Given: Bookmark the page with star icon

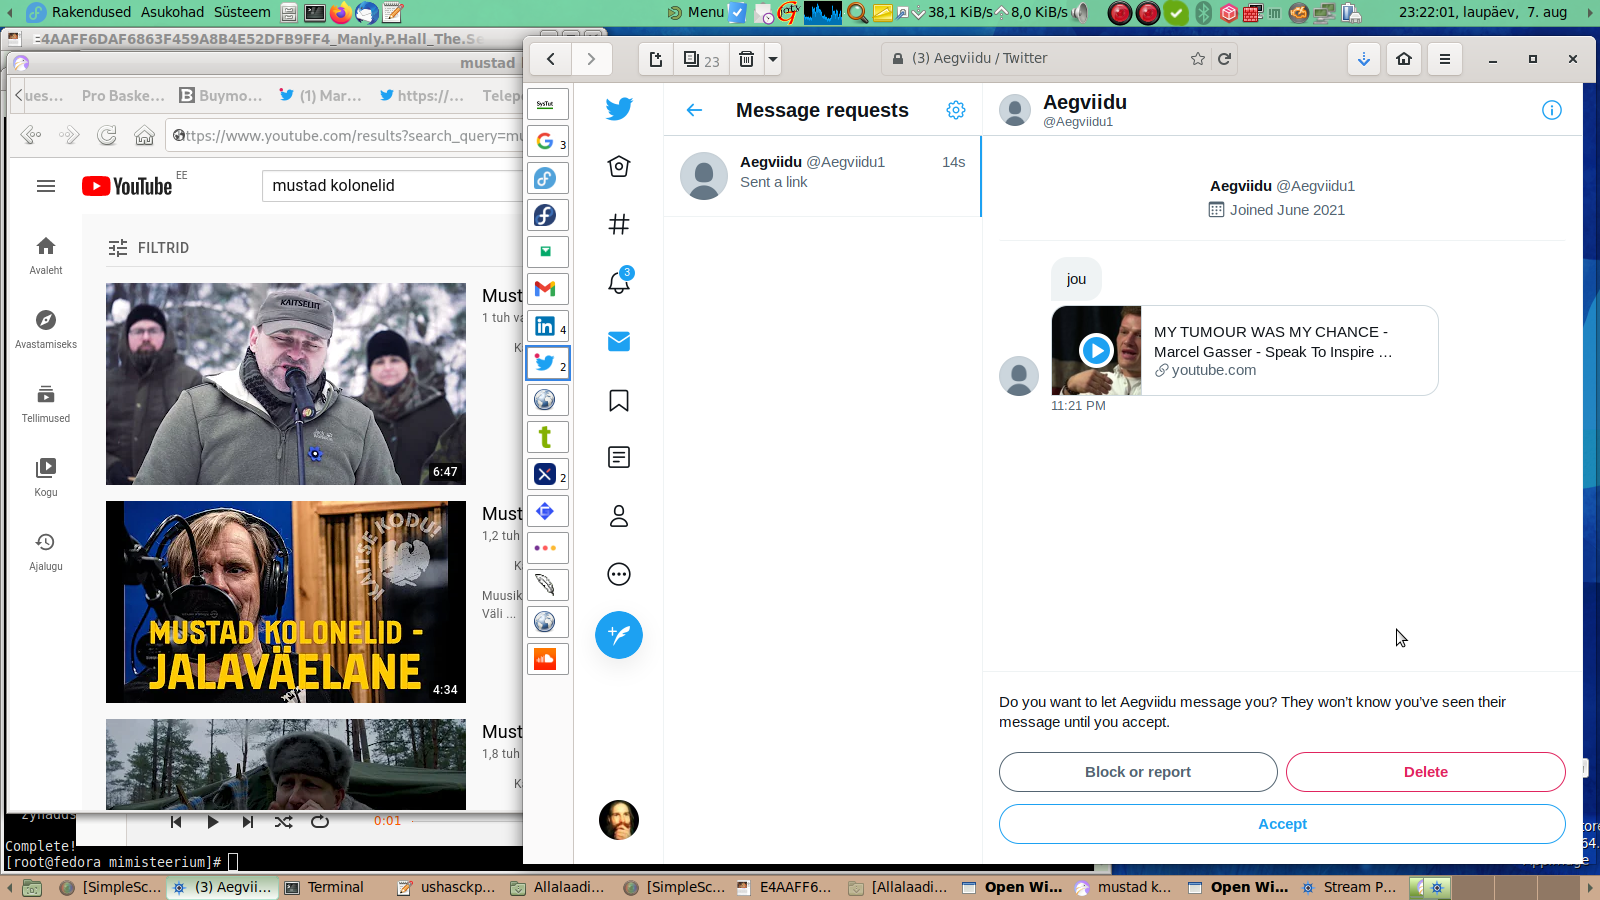Looking at the screenshot, I should 1198,59.
